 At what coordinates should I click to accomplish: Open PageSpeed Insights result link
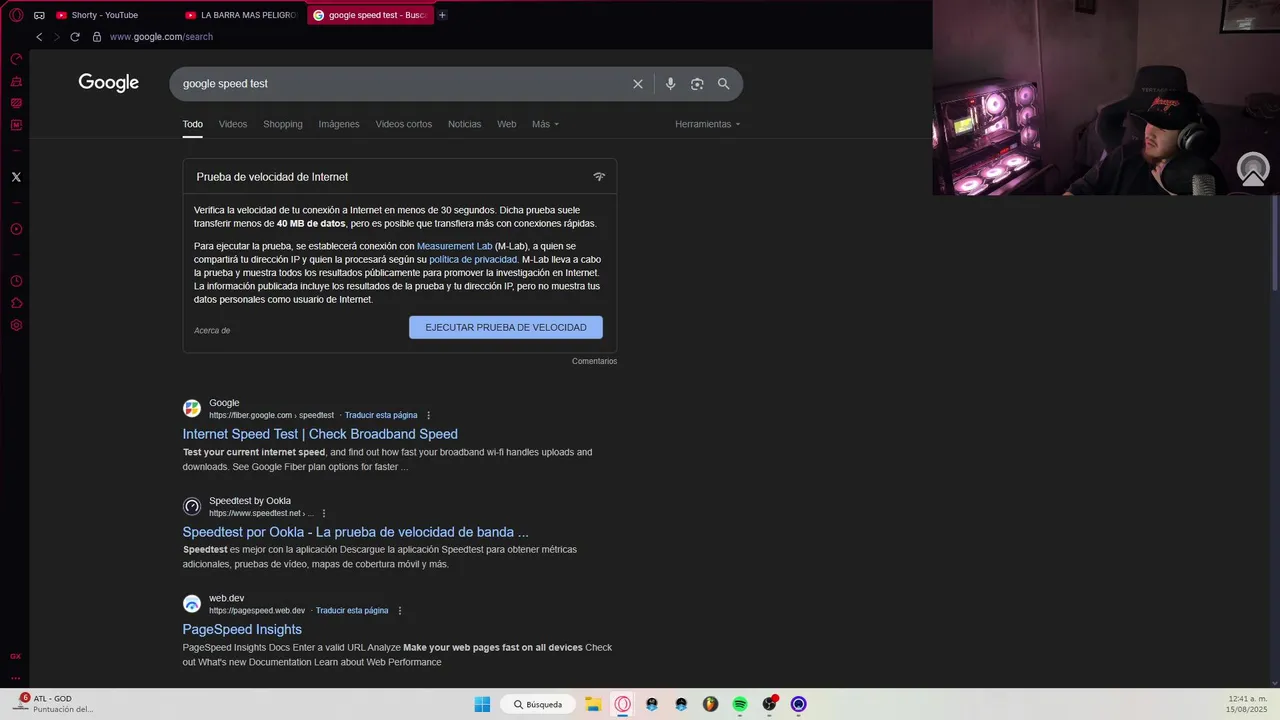click(242, 629)
